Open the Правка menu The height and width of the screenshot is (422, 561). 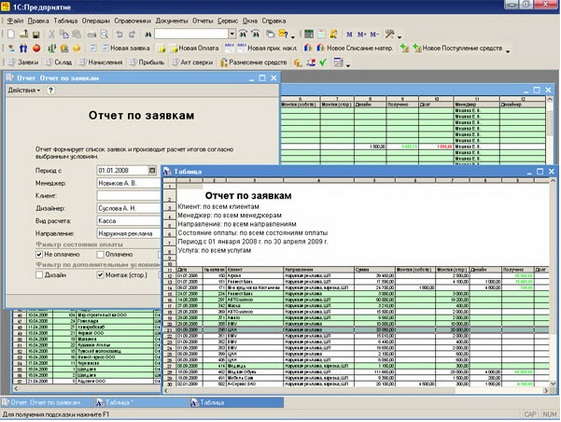point(38,21)
